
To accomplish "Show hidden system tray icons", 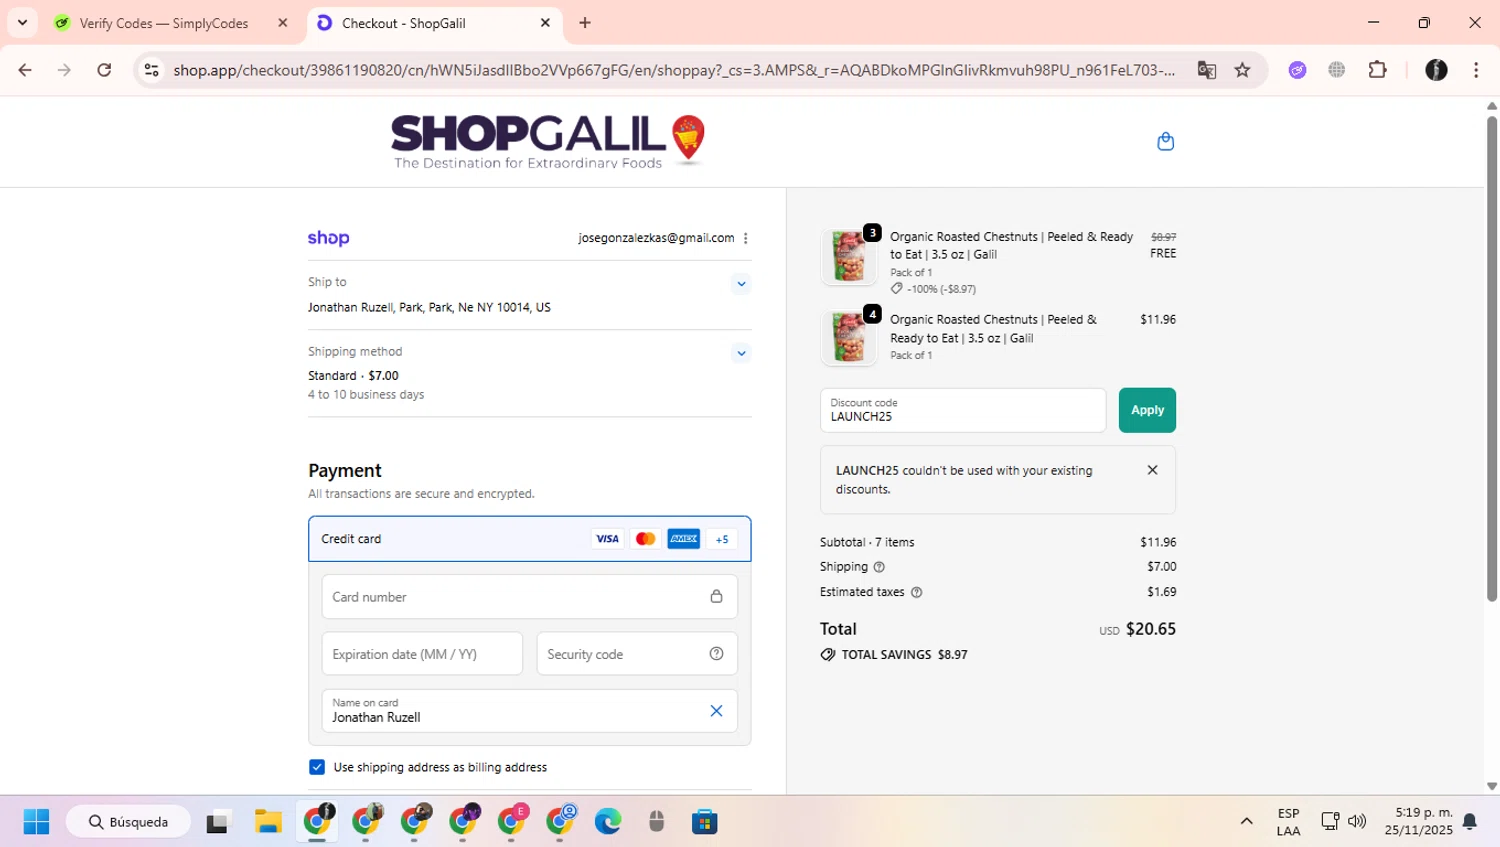I will coord(1246,822).
